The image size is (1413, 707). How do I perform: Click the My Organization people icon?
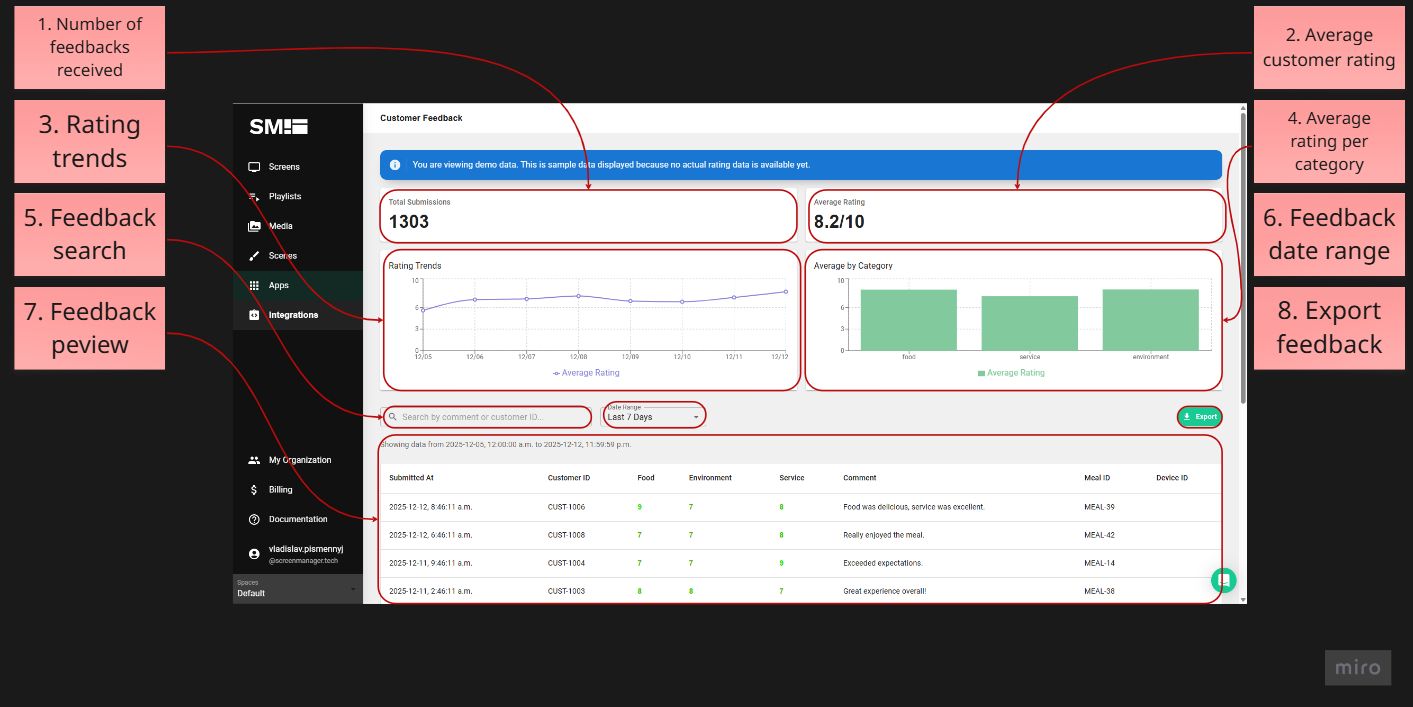(x=254, y=460)
